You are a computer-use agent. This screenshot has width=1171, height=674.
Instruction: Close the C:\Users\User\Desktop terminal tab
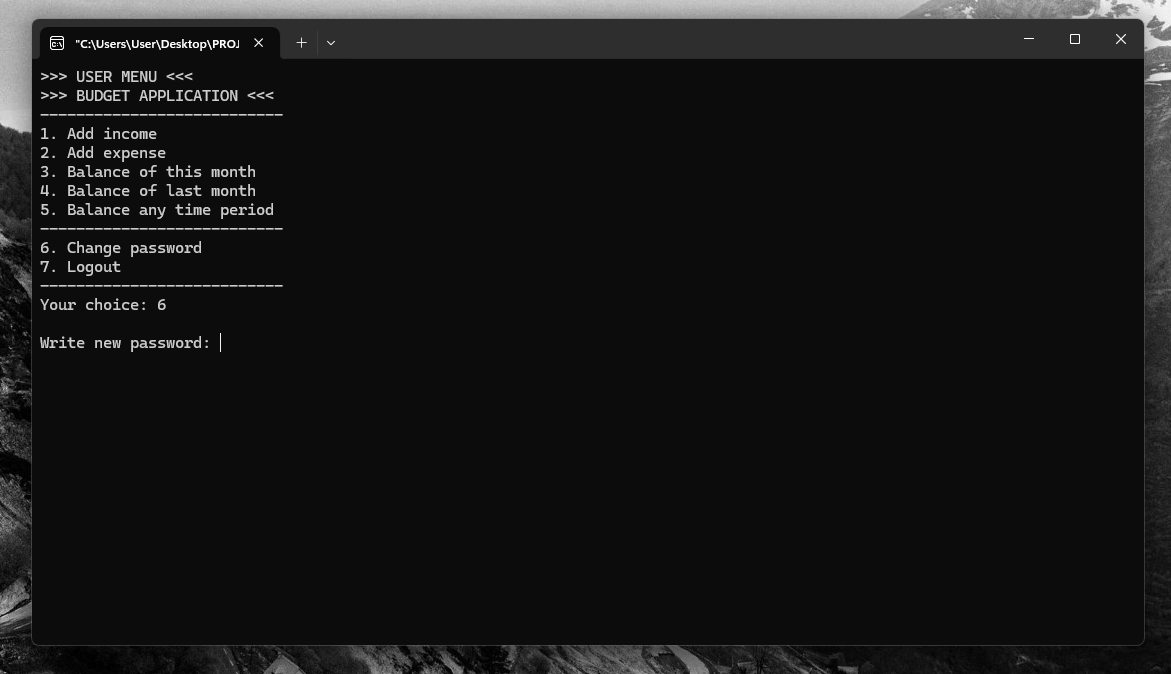click(258, 43)
